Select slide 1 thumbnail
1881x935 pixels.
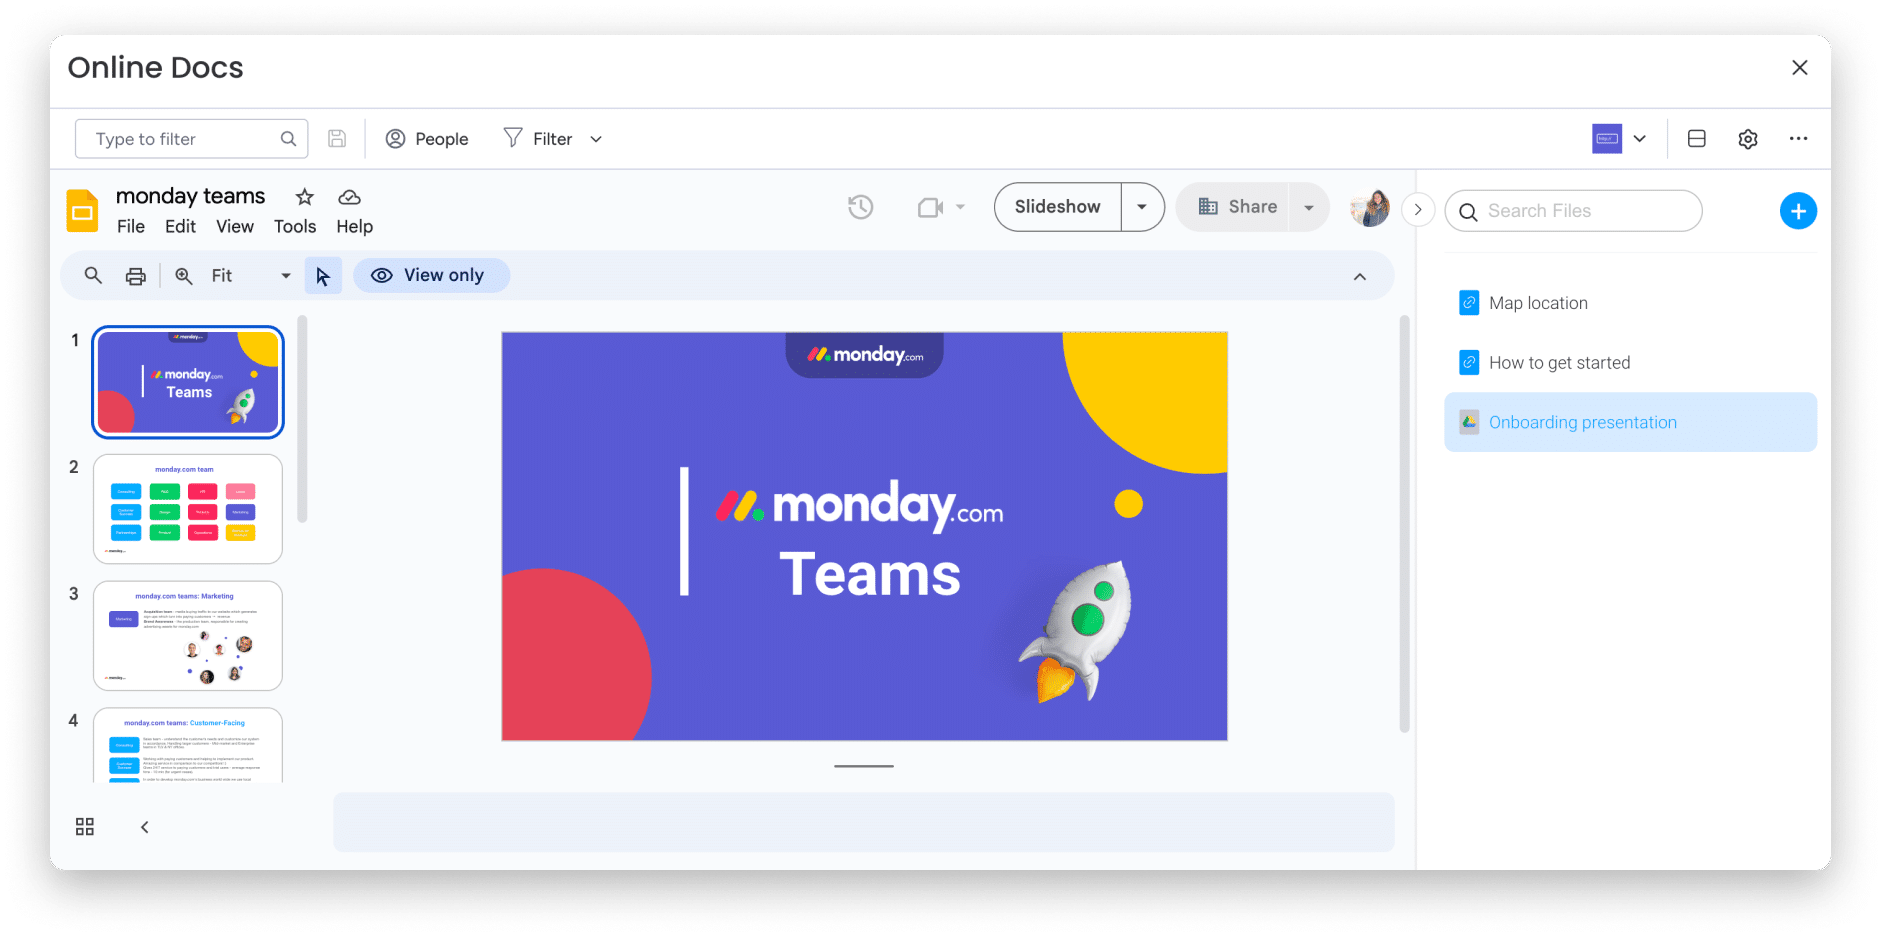coord(188,382)
